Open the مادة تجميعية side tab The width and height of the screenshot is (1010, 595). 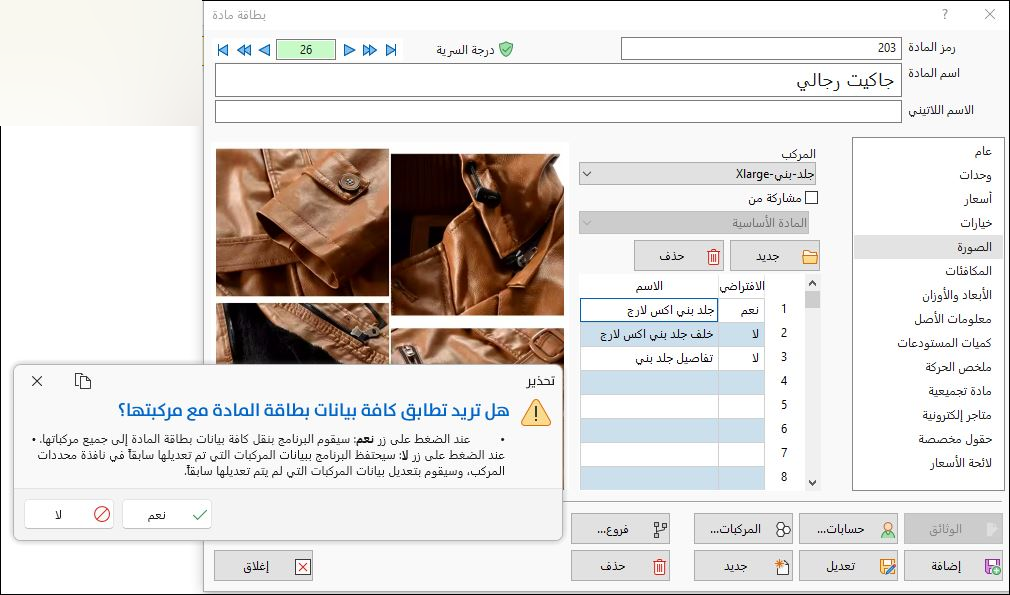928,391
